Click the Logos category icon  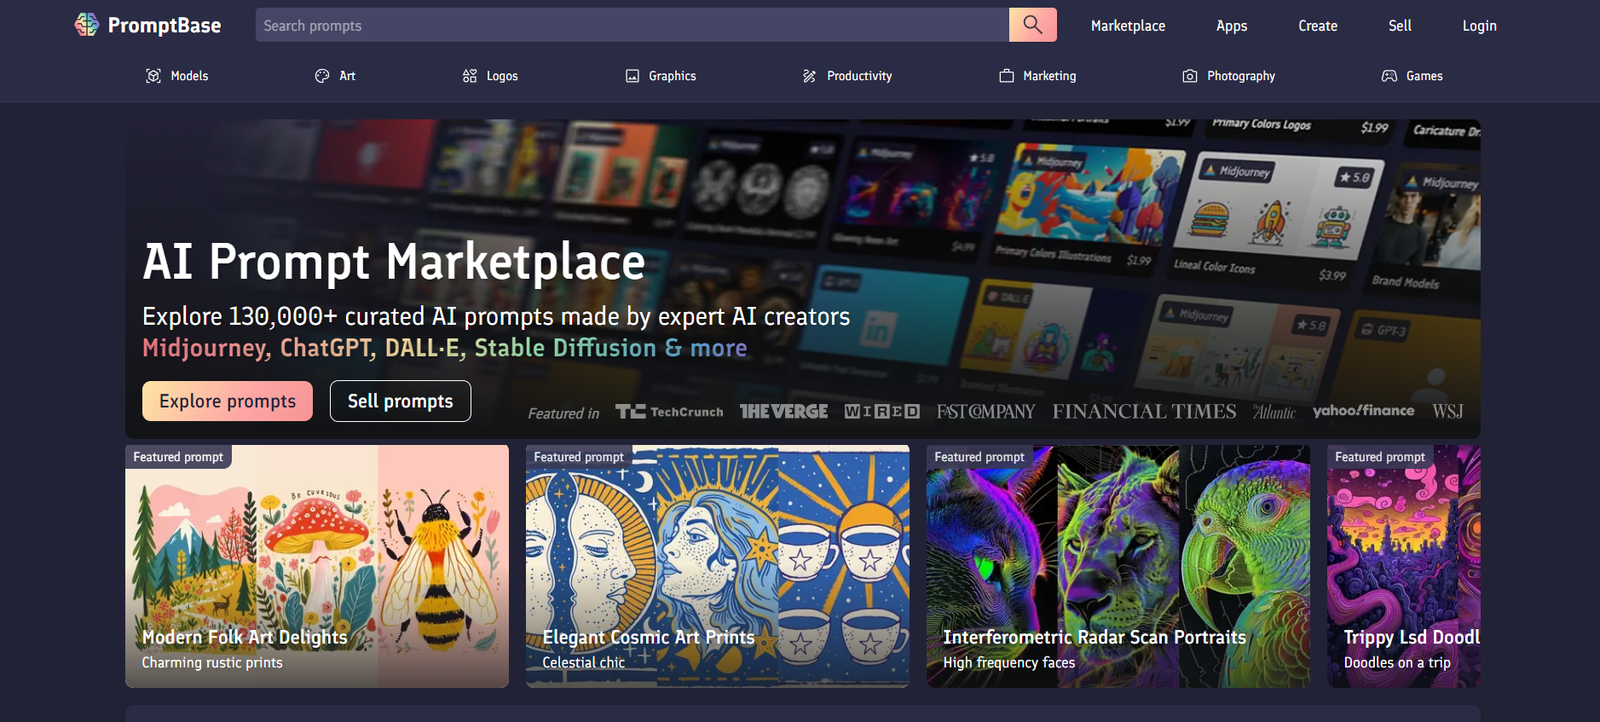pos(469,76)
